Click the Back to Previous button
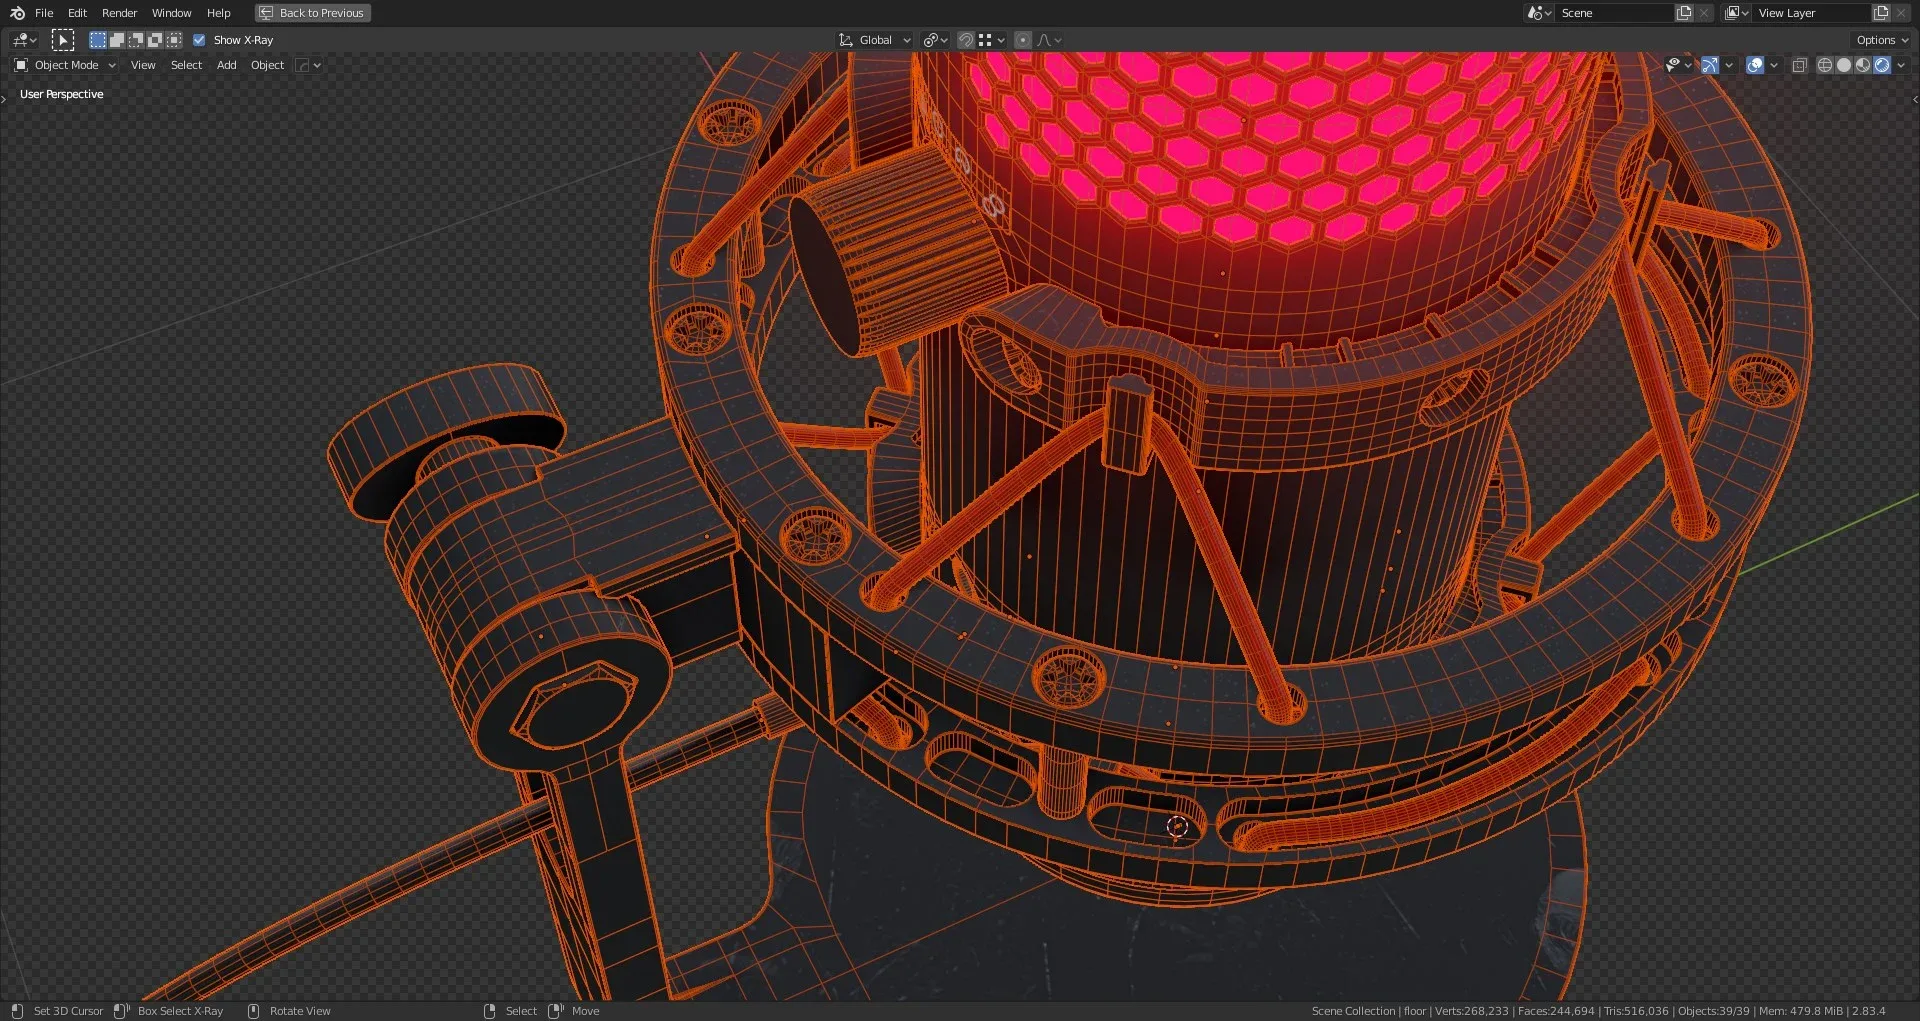This screenshot has height=1021, width=1920. coord(312,13)
